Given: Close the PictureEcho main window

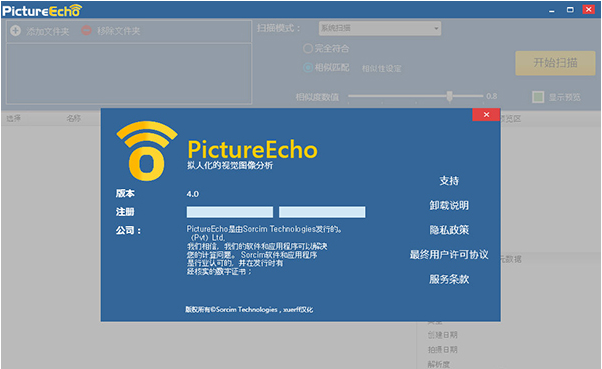Looking at the screenshot, I should coord(588,10).
